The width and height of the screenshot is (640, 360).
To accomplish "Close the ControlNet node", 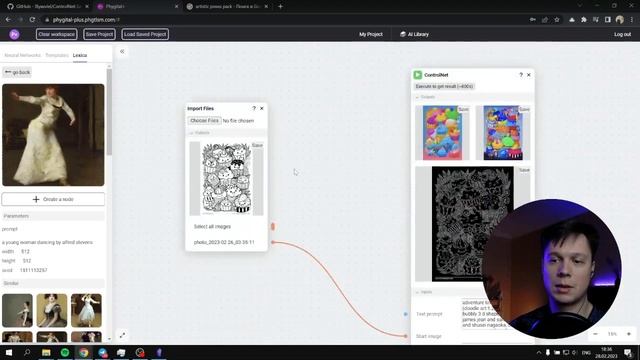I will pyautogui.click(x=529, y=75).
